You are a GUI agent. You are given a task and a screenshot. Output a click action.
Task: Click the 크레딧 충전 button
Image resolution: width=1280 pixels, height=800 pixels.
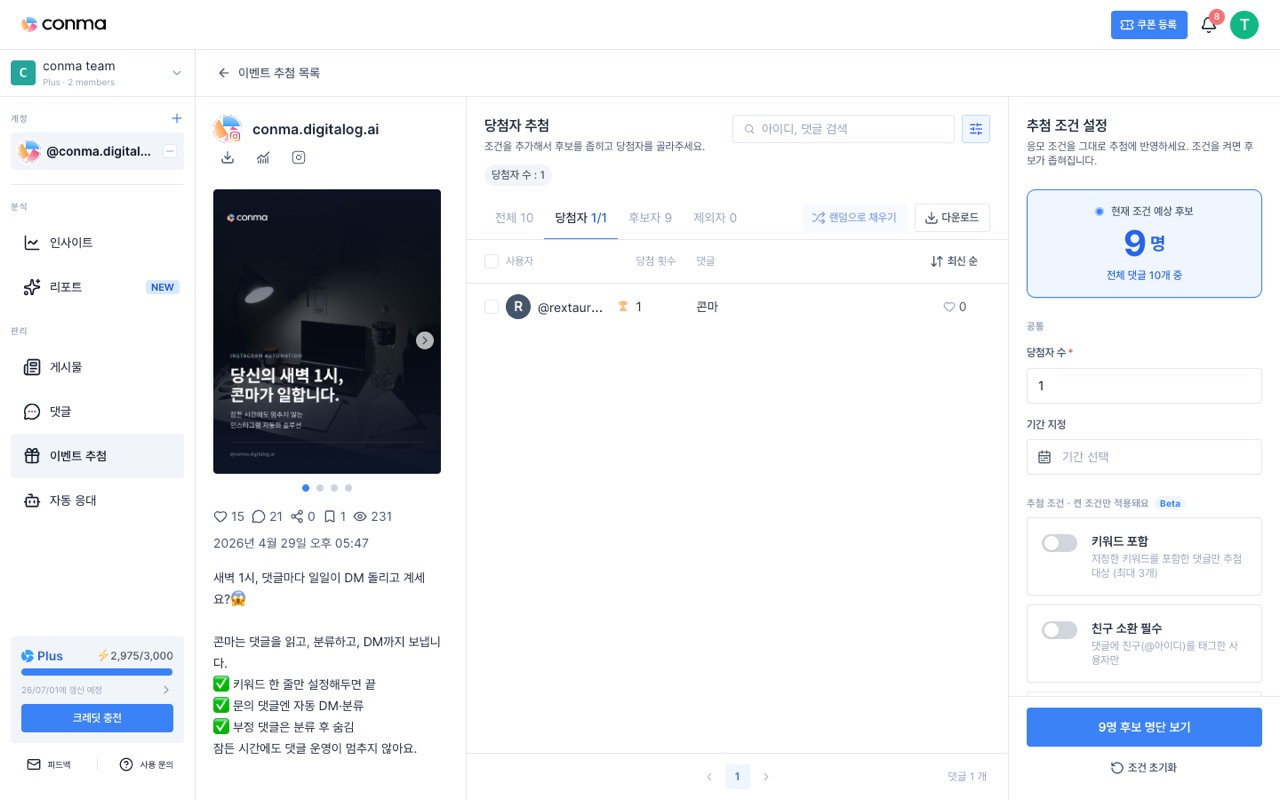tap(97, 718)
